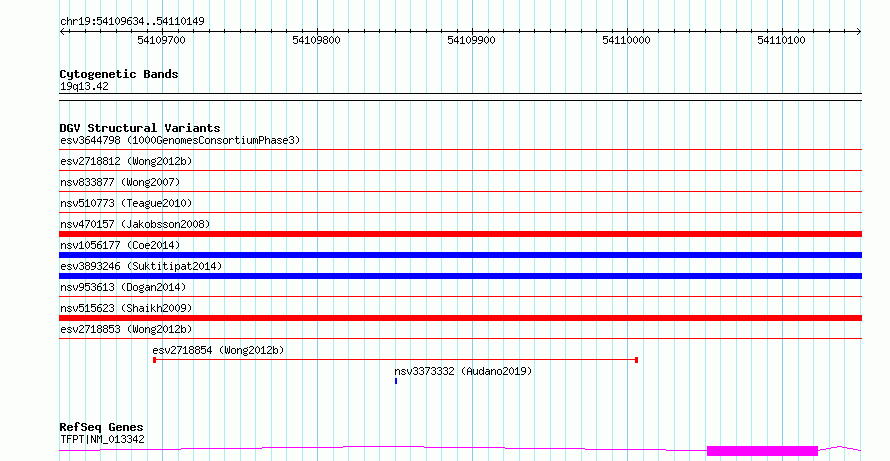Click the left arrow of the ruler

pos(62,32)
